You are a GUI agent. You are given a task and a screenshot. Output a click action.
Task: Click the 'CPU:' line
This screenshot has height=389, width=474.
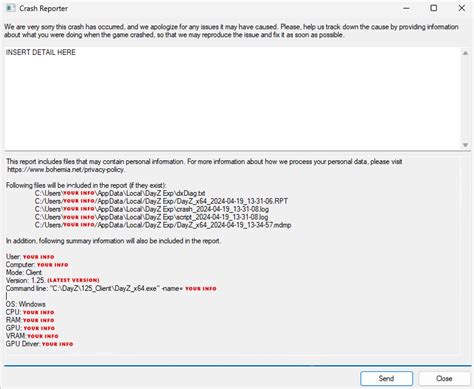(x=30, y=312)
